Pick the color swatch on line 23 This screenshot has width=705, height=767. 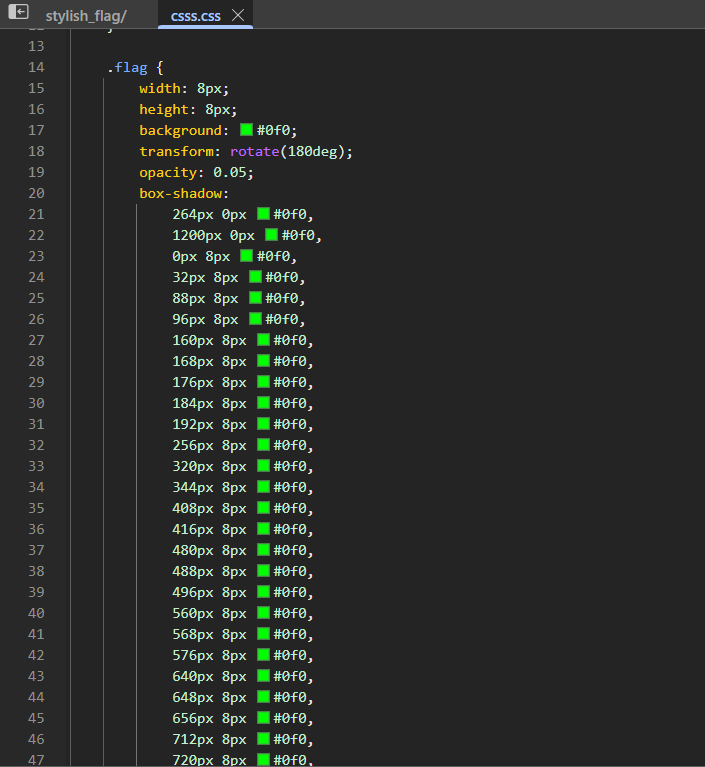247,255
